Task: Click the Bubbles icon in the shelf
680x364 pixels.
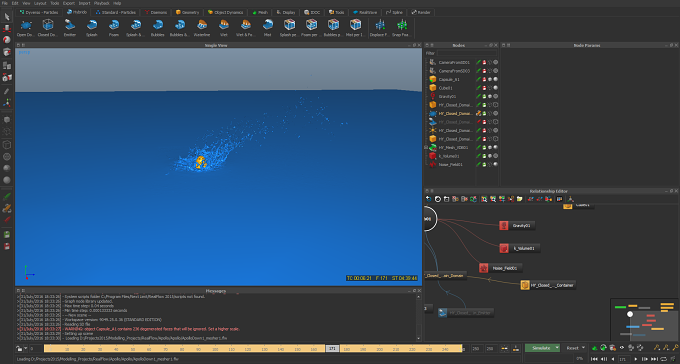Action: pos(157,27)
